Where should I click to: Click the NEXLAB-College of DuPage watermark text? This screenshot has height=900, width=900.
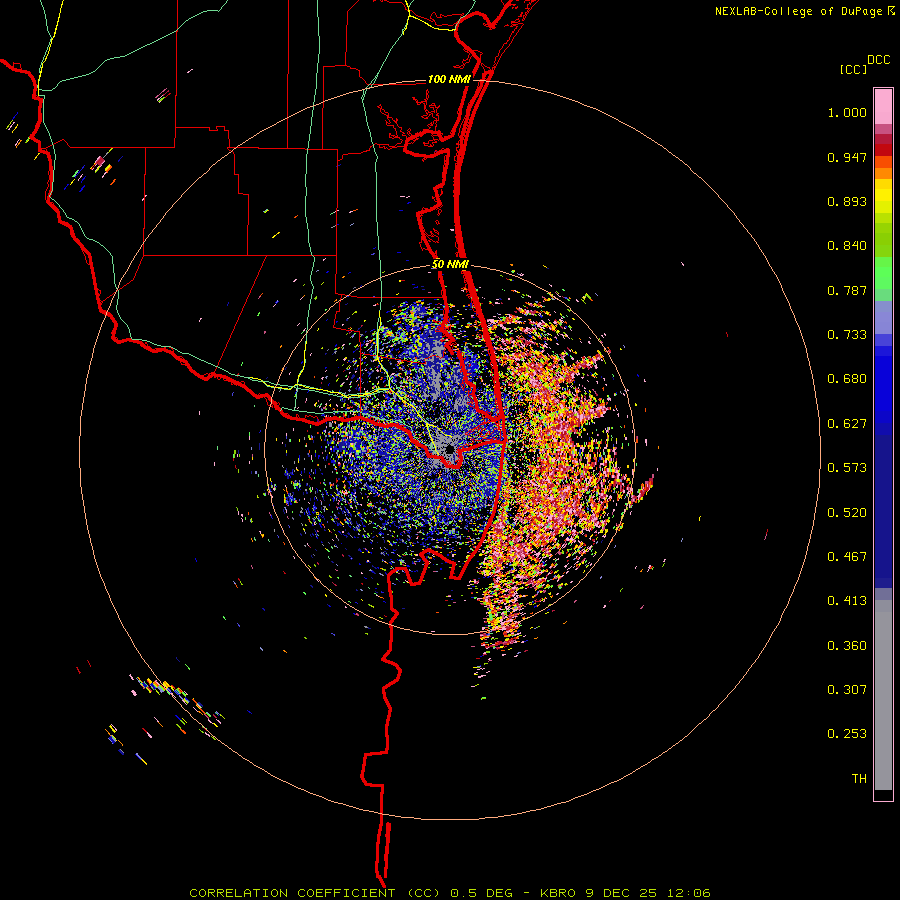[800, 11]
